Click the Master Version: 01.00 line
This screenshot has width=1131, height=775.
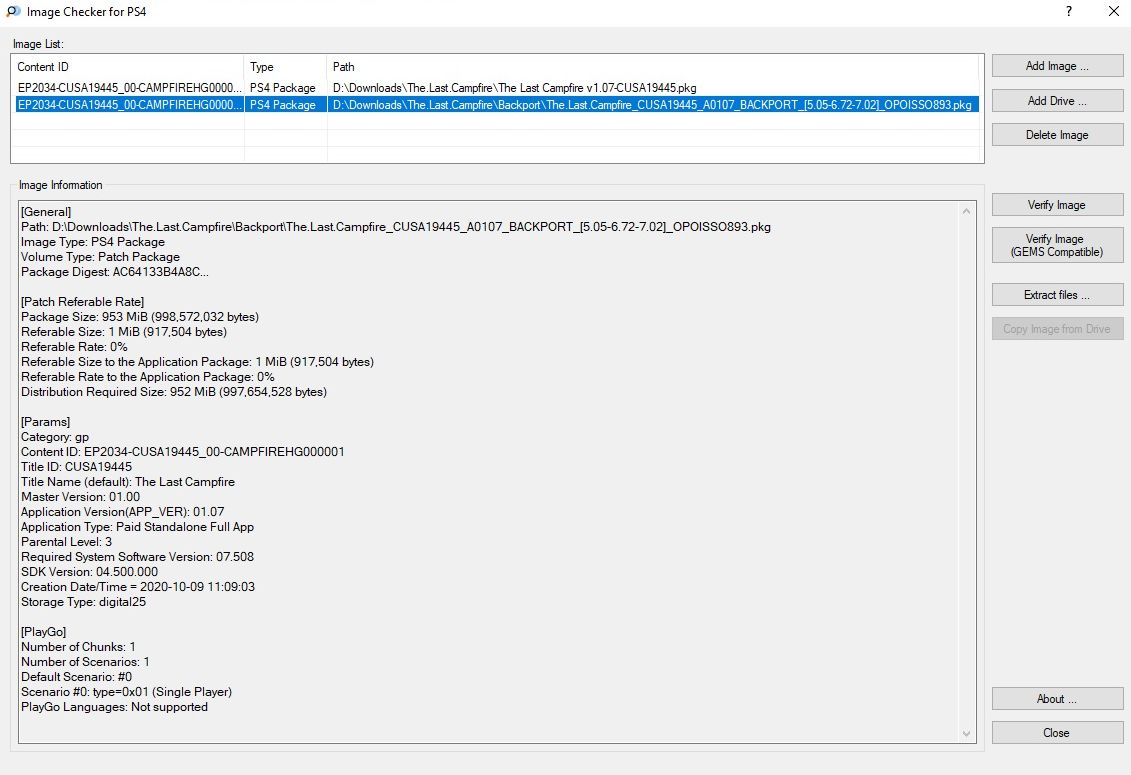click(81, 497)
